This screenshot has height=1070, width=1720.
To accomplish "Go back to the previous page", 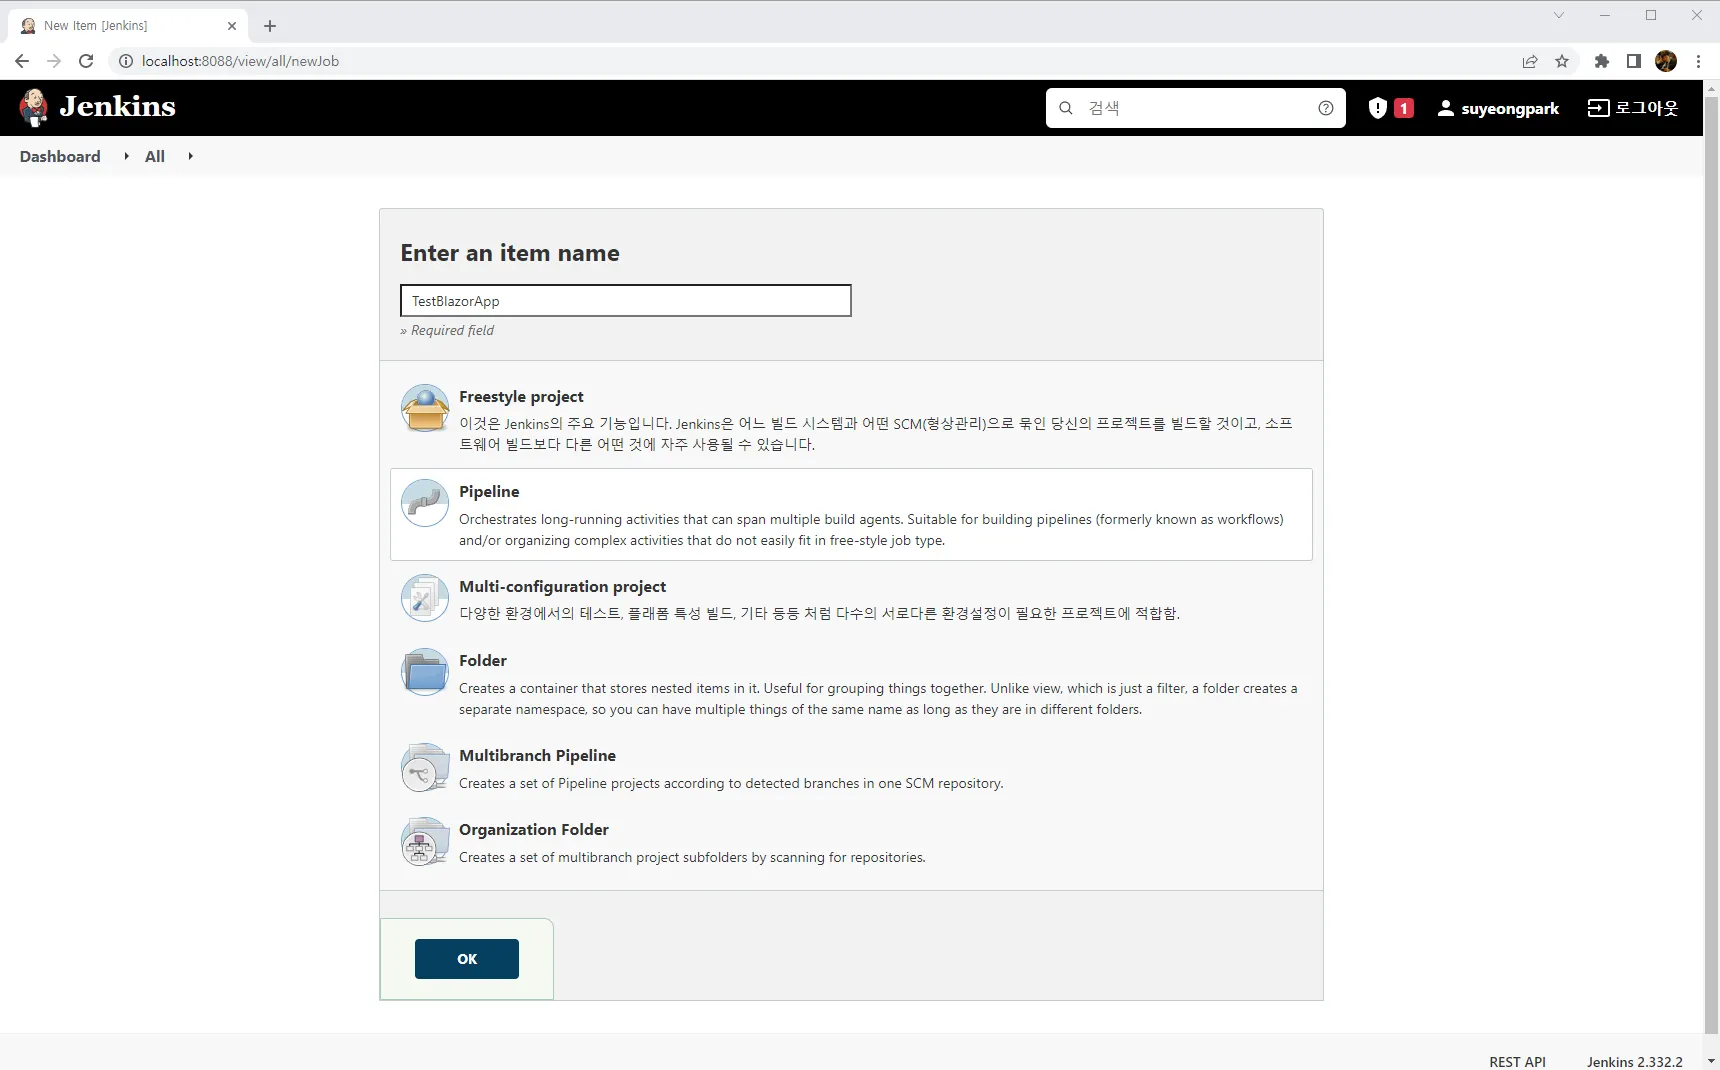I will click(x=22, y=61).
